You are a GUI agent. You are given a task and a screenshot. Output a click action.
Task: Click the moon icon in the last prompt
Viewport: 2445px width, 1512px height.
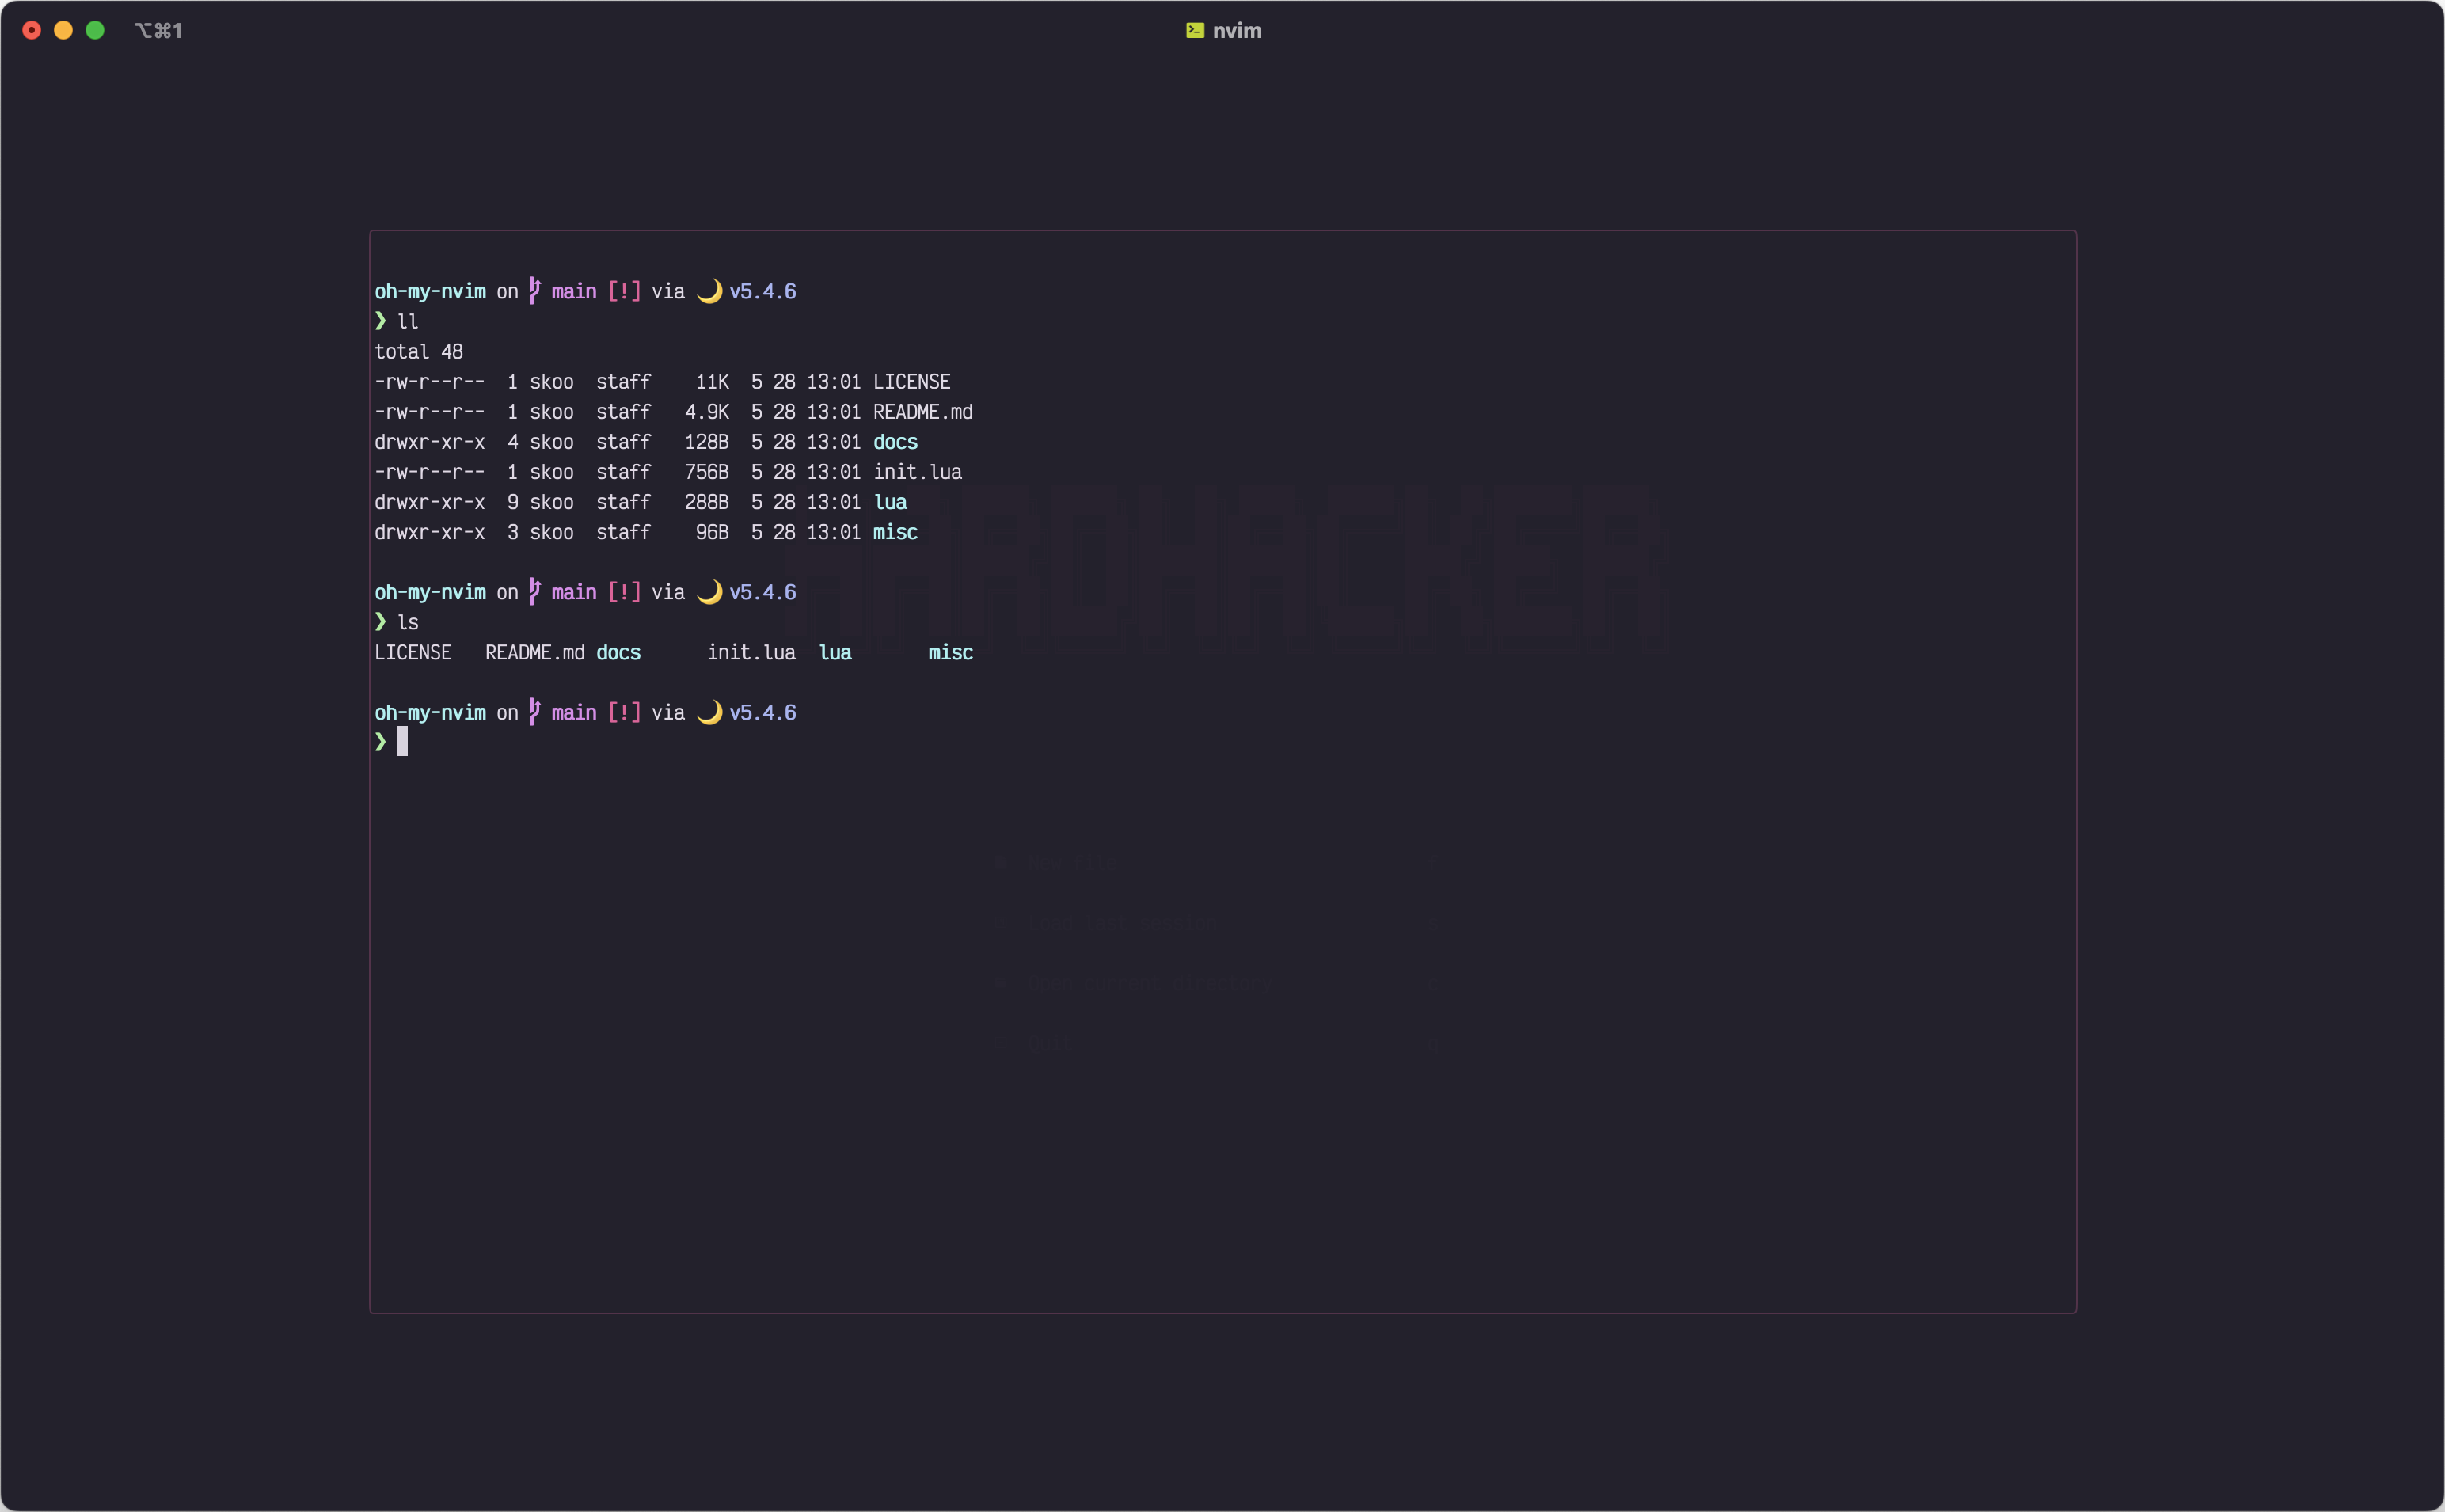tap(708, 712)
